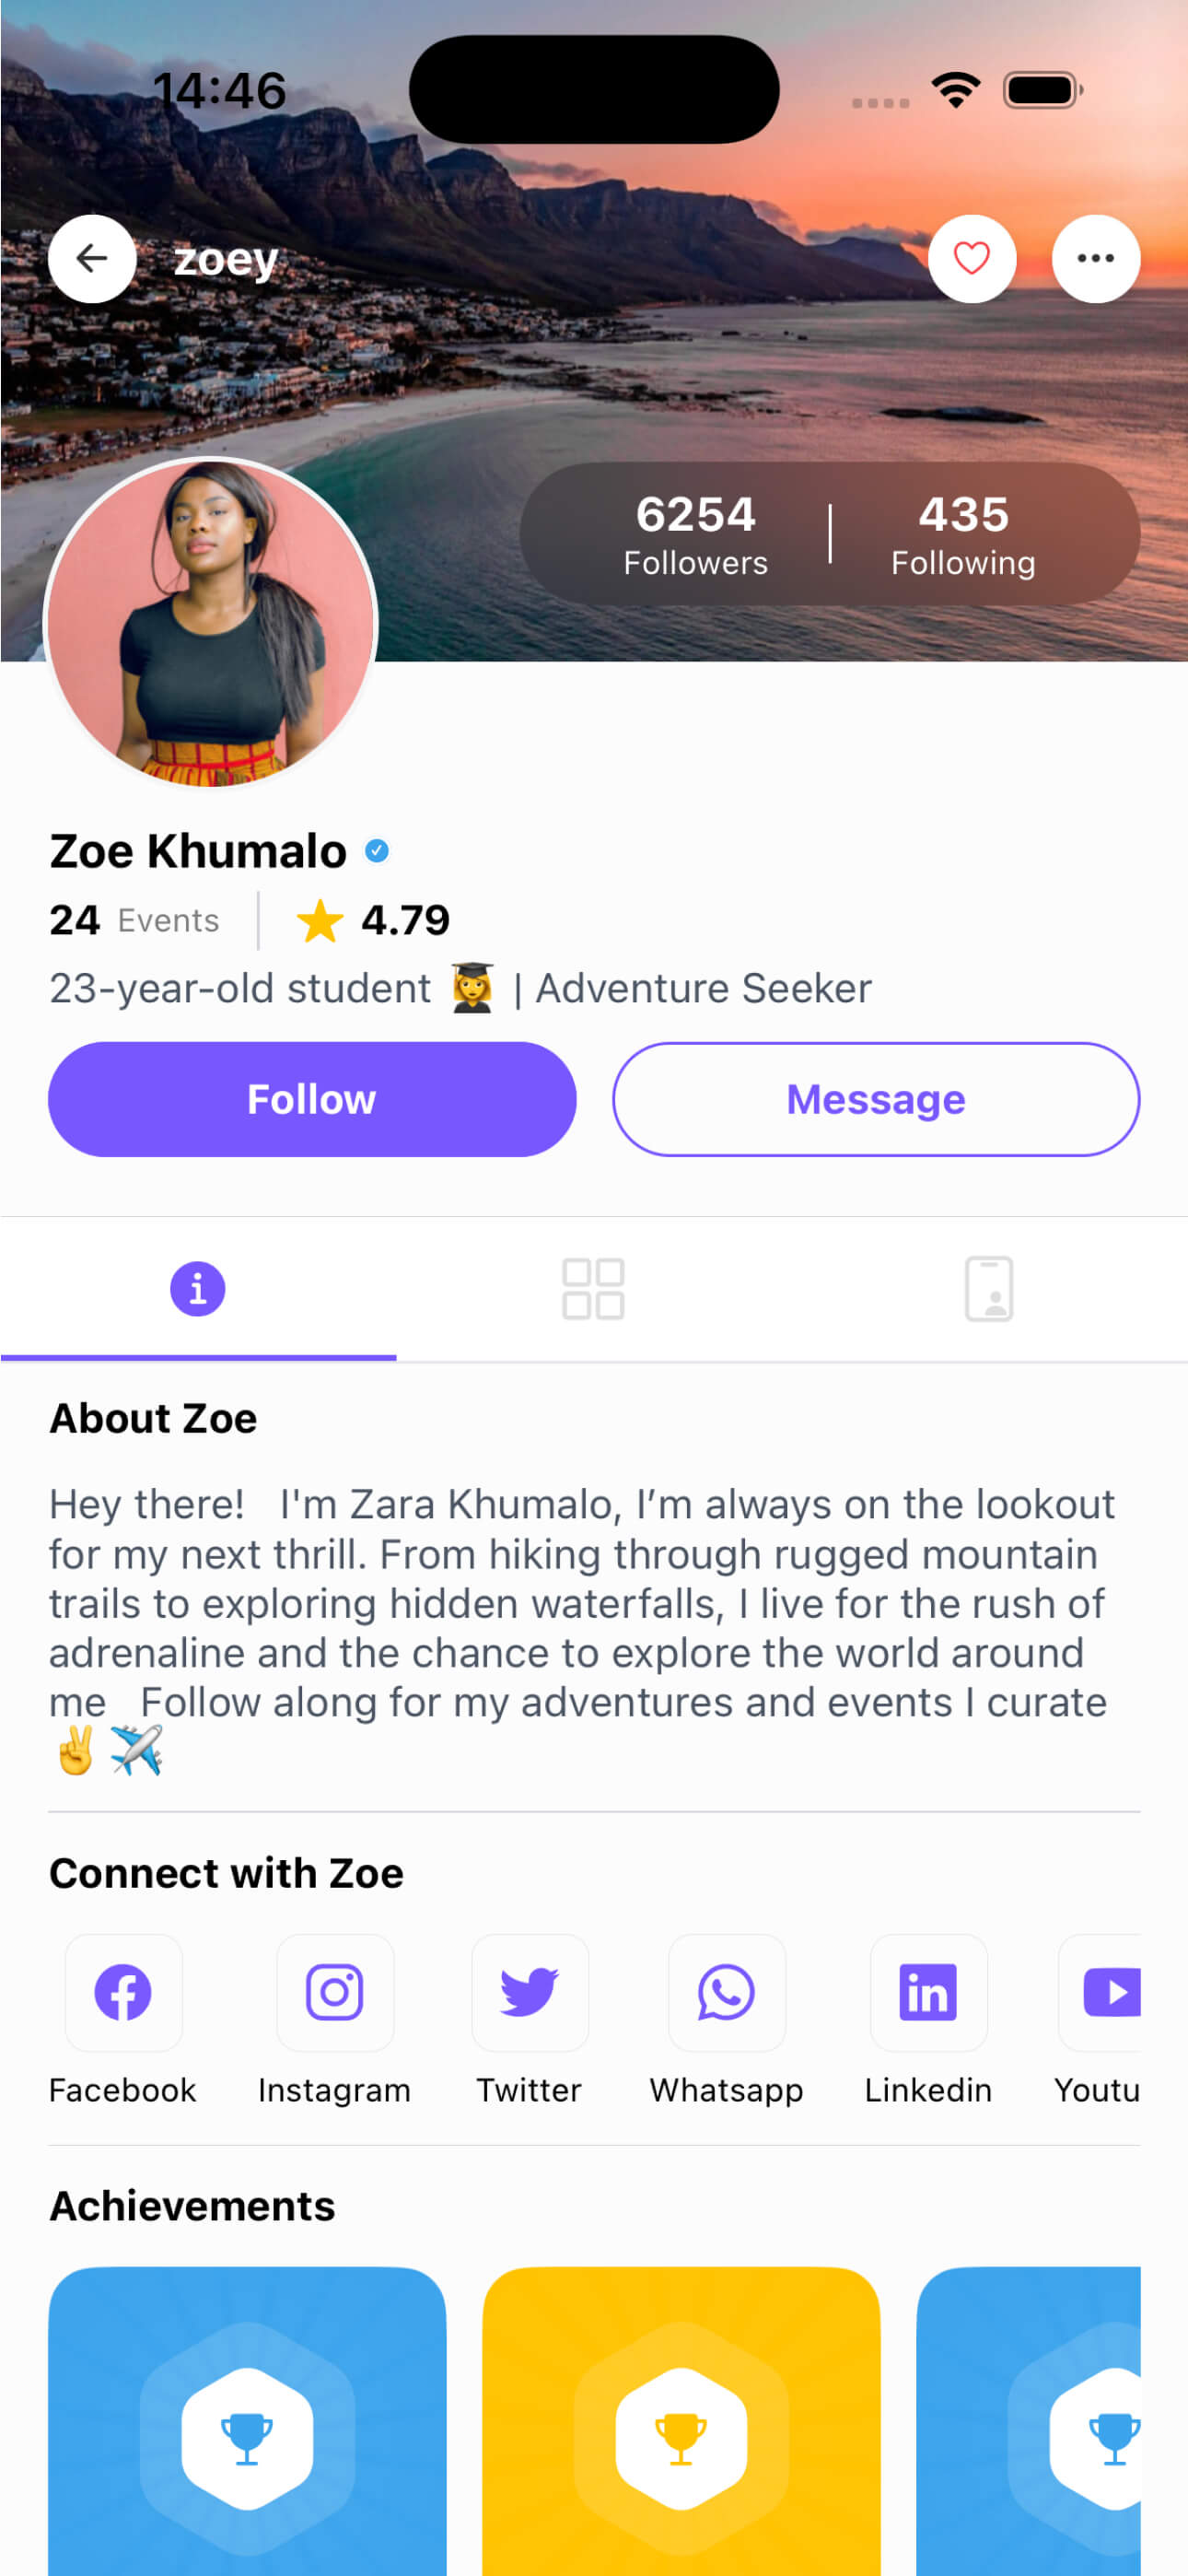Open the first blue achievement badge
This screenshot has height=2576, width=1188.
pyautogui.click(x=247, y=2440)
